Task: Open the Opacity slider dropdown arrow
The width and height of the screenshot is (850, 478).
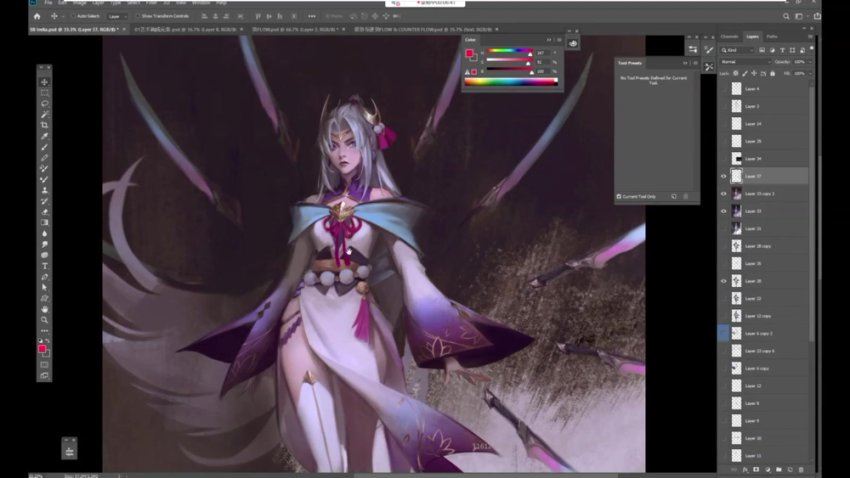Action: pos(810,62)
